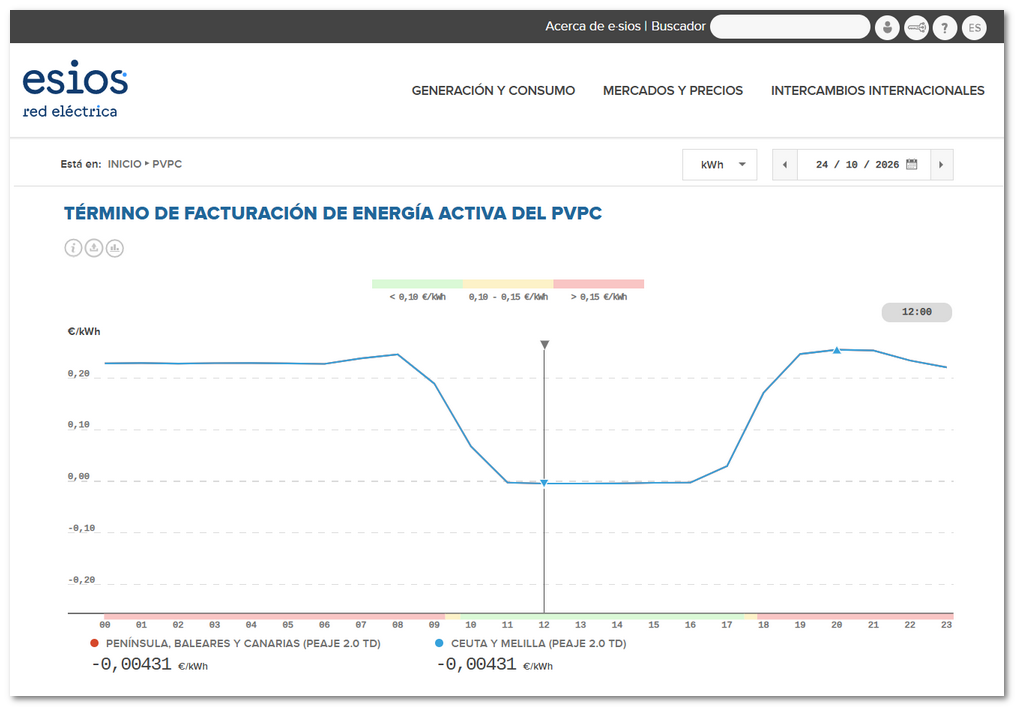The image size is (1015, 707).
Task: Click the €/kWh y-axis unit label
Action: point(84,331)
